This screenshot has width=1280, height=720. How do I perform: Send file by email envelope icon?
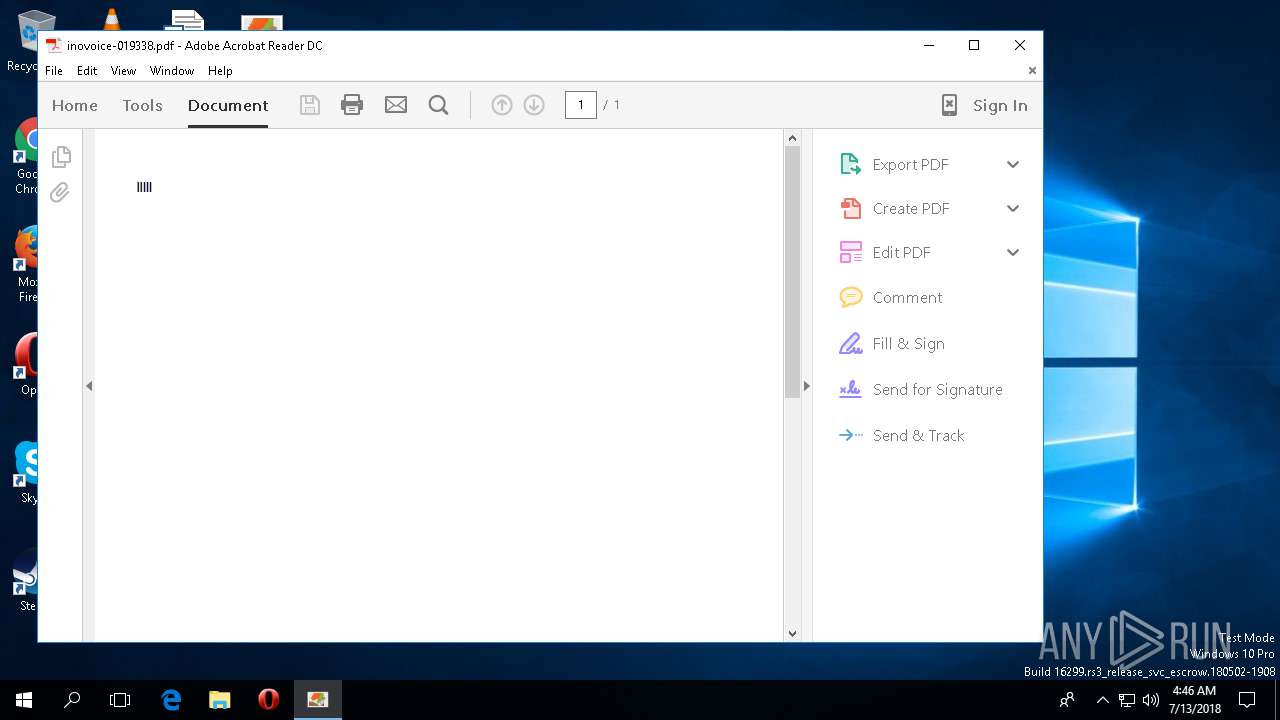396,105
